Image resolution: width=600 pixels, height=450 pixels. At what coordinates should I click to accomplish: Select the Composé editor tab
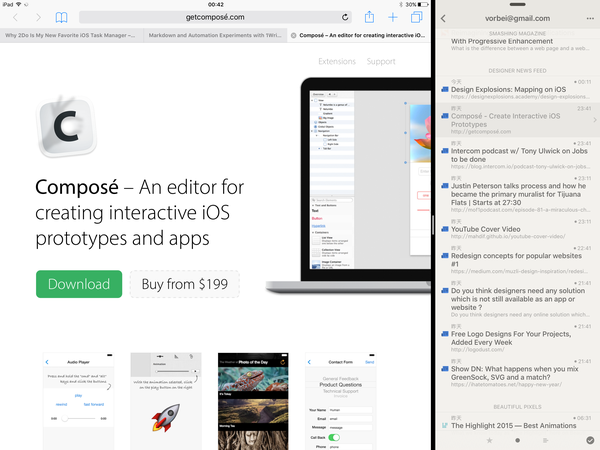(x=359, y=35)
